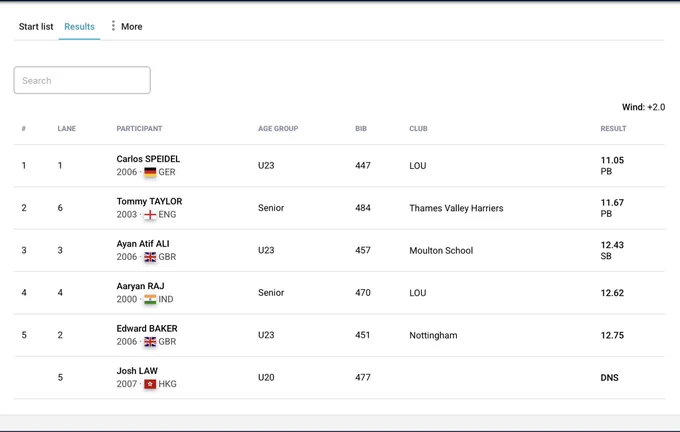Viewport: 680px width, 432px height.
Task: Click the AGE GROUP column header
Action: tap(278, 128)
